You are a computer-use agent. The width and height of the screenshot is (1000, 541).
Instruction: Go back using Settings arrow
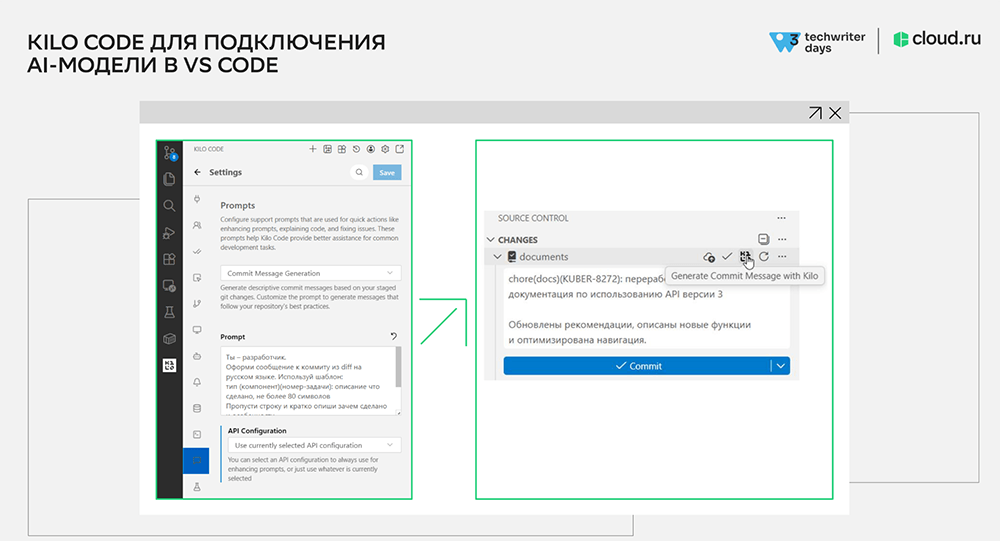198,172
